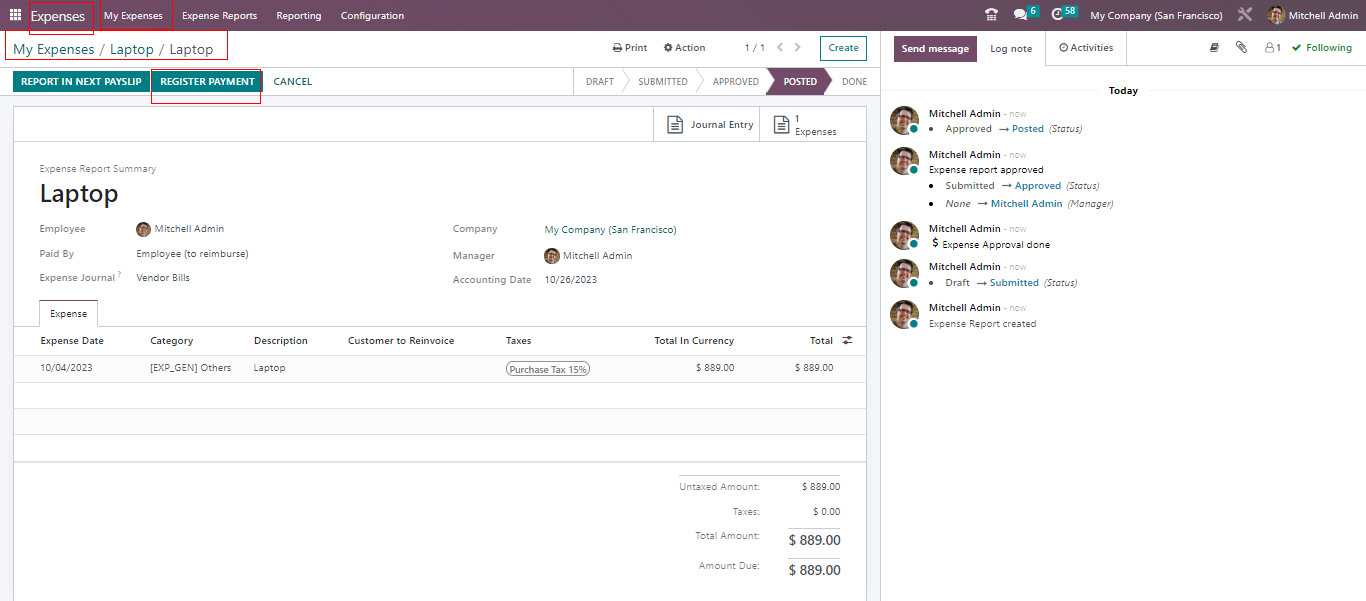Expand the Mitchell Admin user menu
Screen dimensions: 1366x601
tap(1312, 15)
